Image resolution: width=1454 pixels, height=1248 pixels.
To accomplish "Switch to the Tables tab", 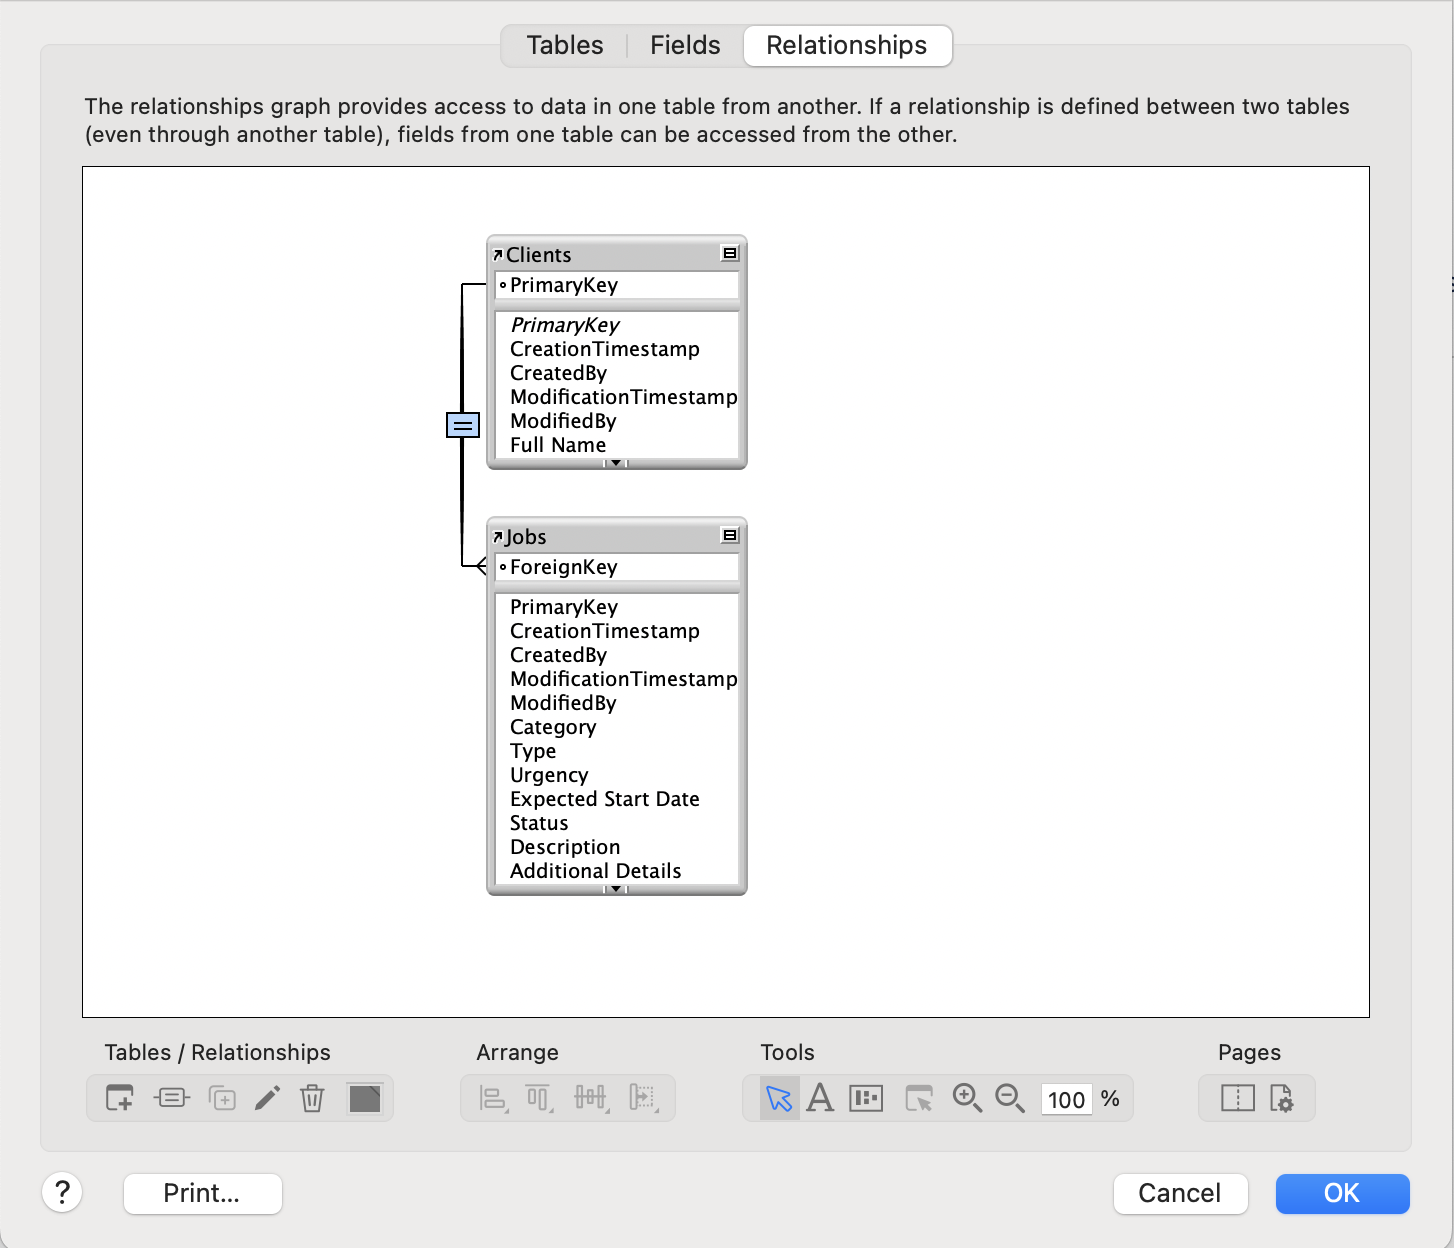I will (x=564, y=45).
